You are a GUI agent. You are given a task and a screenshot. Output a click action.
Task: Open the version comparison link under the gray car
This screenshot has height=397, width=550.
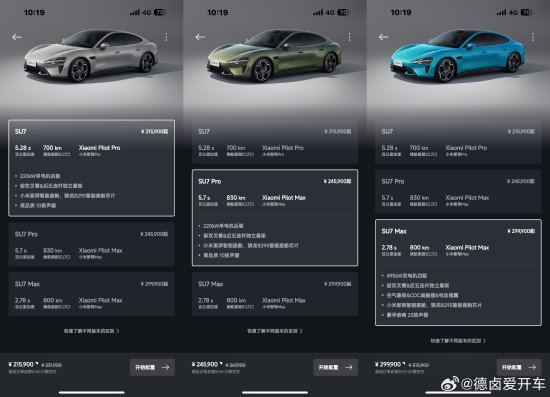(92, 331)
